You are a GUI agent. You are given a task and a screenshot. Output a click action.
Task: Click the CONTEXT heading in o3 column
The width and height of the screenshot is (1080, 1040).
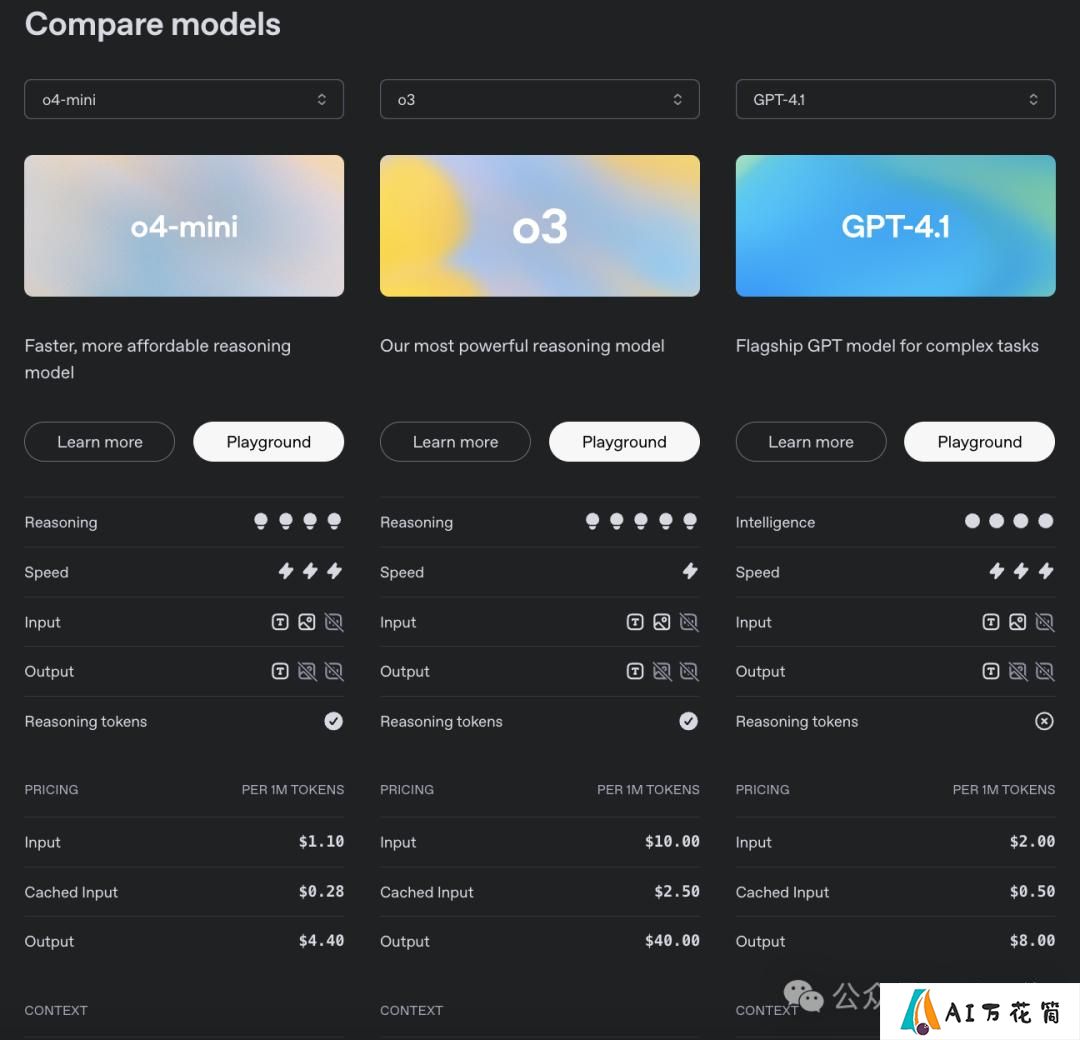coord(411,1010)
